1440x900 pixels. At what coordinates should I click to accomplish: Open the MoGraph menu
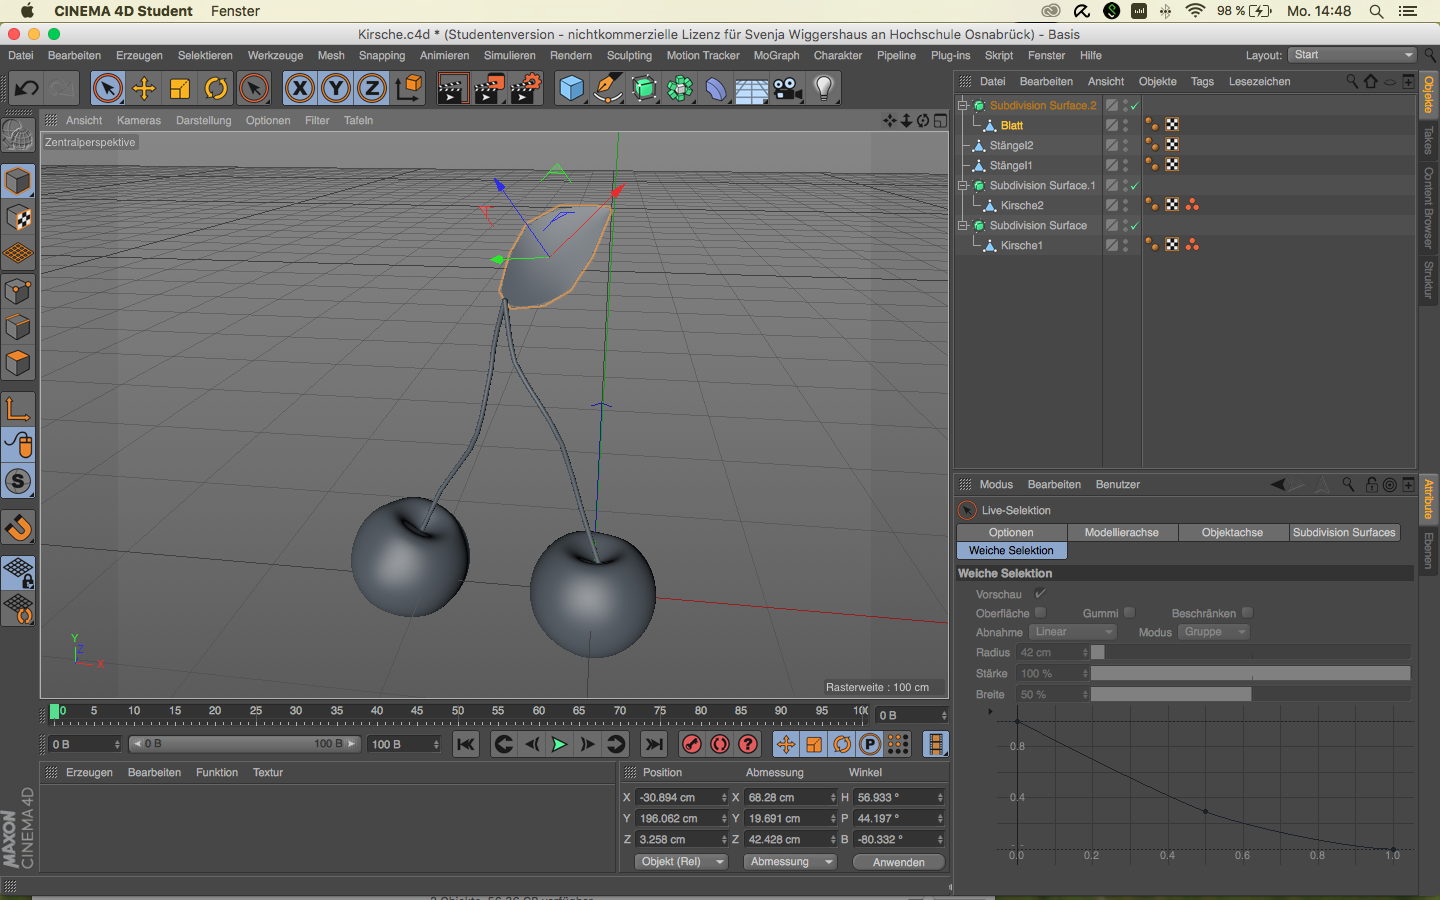776,56
